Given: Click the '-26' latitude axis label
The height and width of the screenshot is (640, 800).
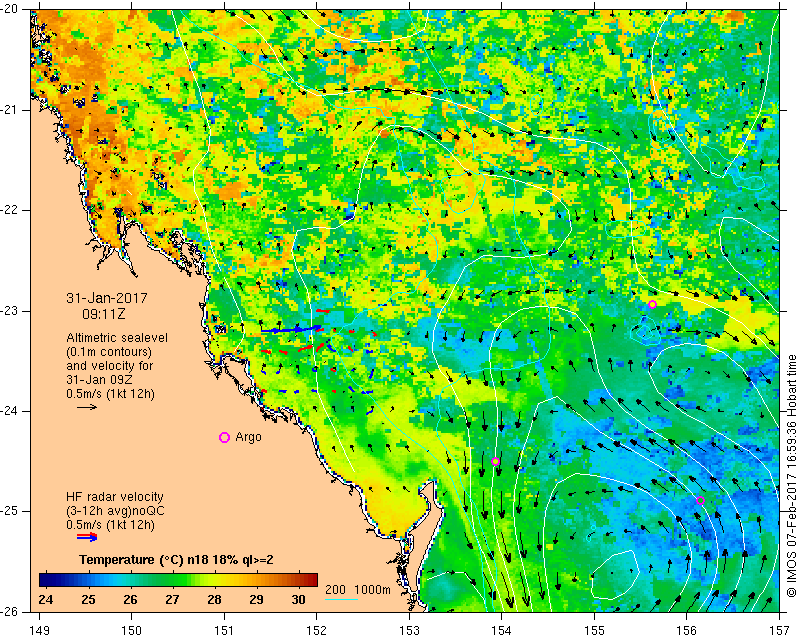Looking at the screenshot, I should click(x=9, y=612).
